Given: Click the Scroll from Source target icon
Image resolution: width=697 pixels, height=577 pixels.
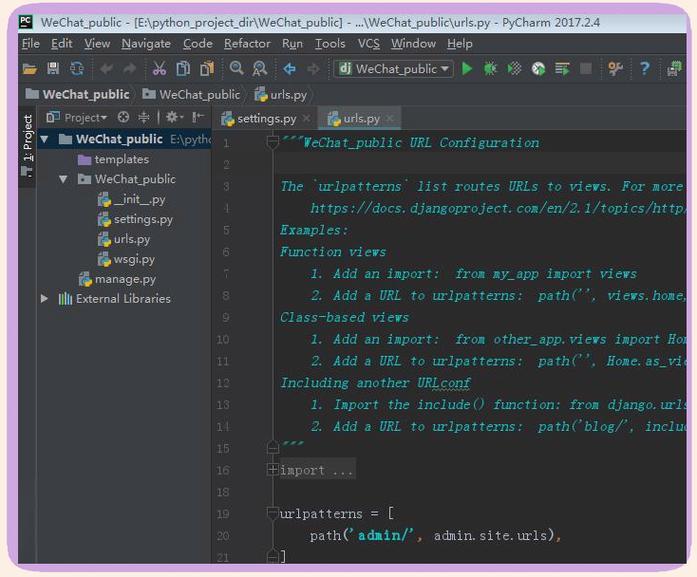Looking at the screenshot, I should coord(123,117).
